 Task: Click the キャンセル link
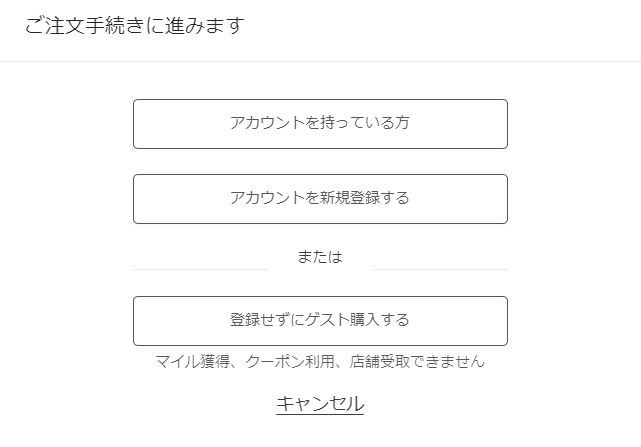pos(320,404)
